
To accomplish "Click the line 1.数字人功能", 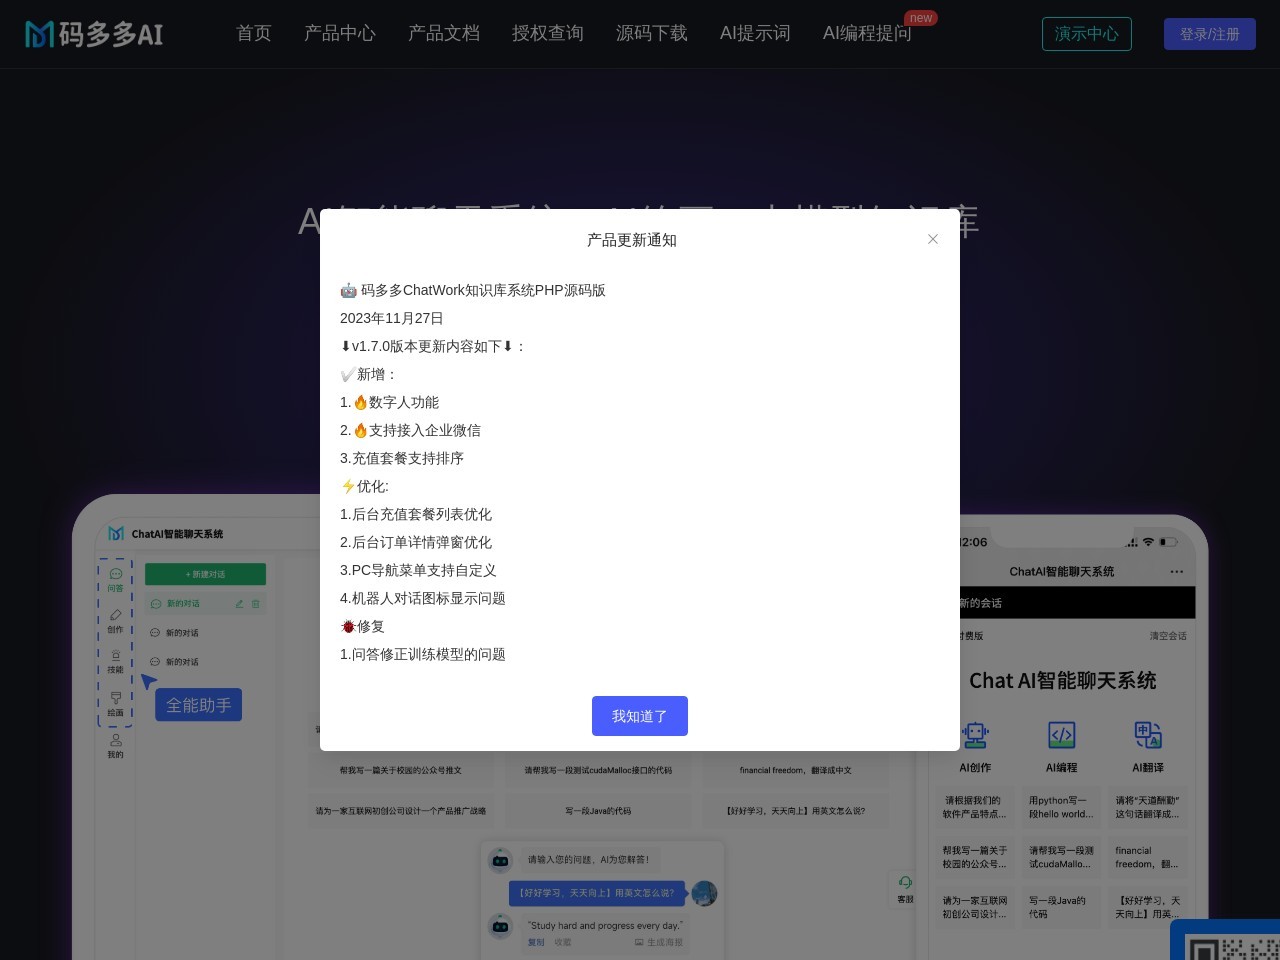I will pos(390,402).
